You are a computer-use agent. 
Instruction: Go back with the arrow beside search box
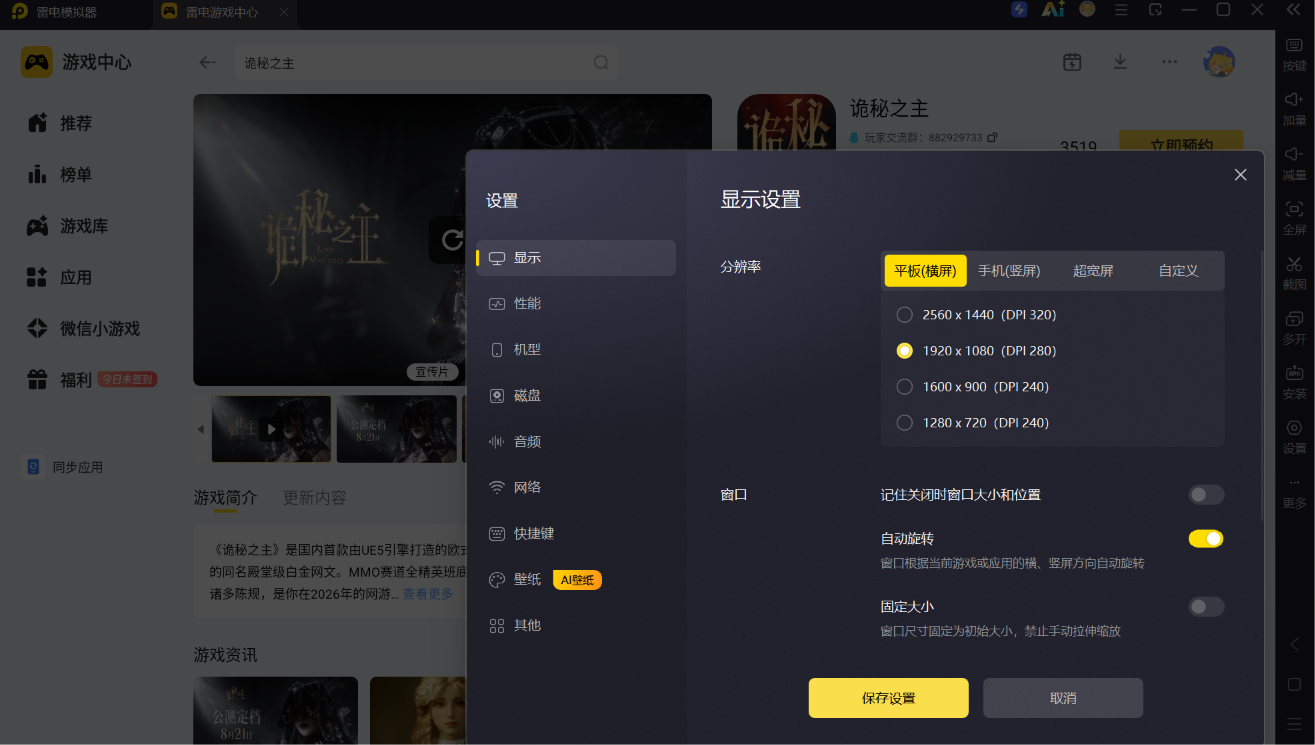[207, 62]
